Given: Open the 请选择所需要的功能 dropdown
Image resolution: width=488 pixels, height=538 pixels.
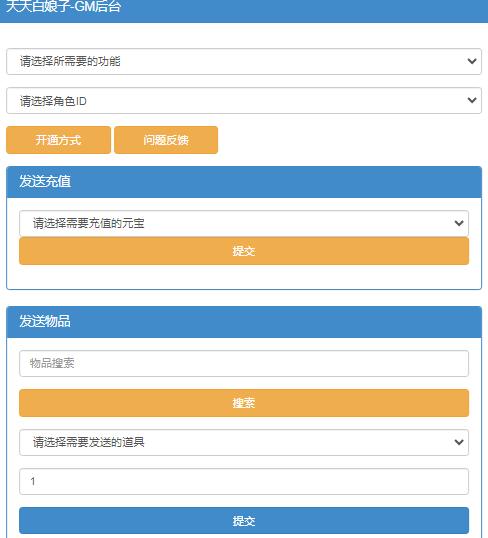Looking at the screenshot, I should (x=244, y=61).
